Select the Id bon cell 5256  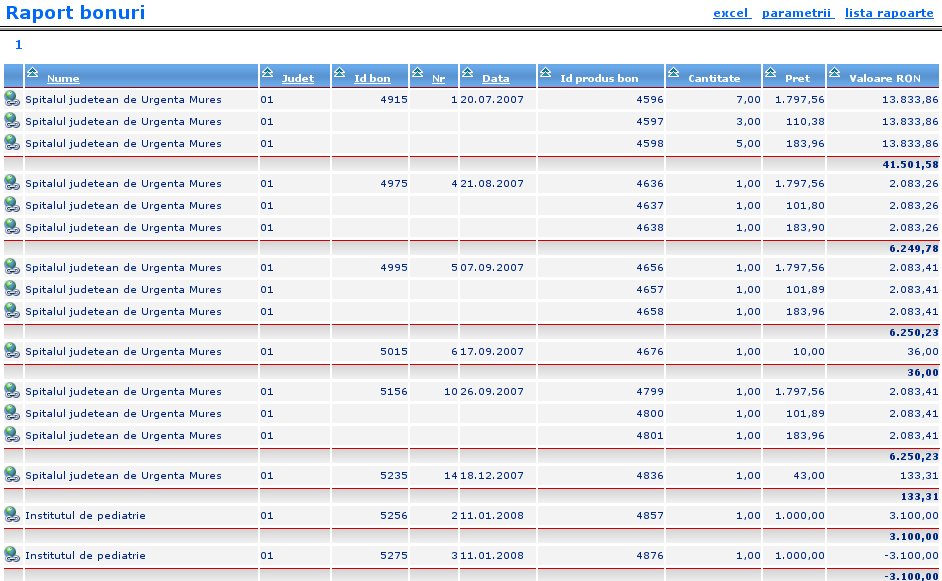tap(394, 516)
